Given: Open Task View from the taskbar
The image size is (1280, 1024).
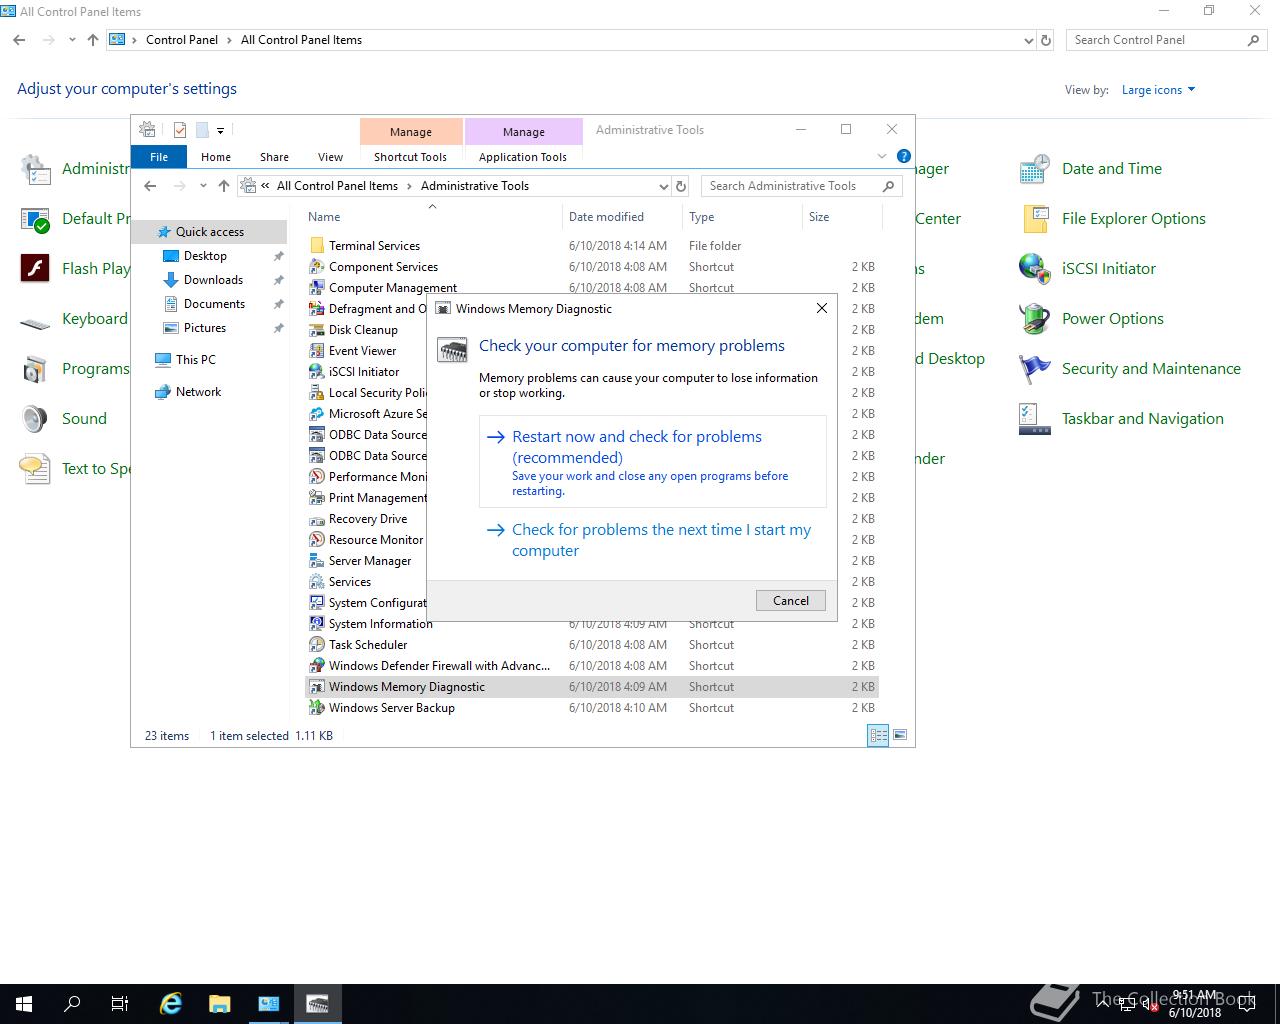Looking at the screenshot, I should pyautogui.click(x=119, y=1004).
